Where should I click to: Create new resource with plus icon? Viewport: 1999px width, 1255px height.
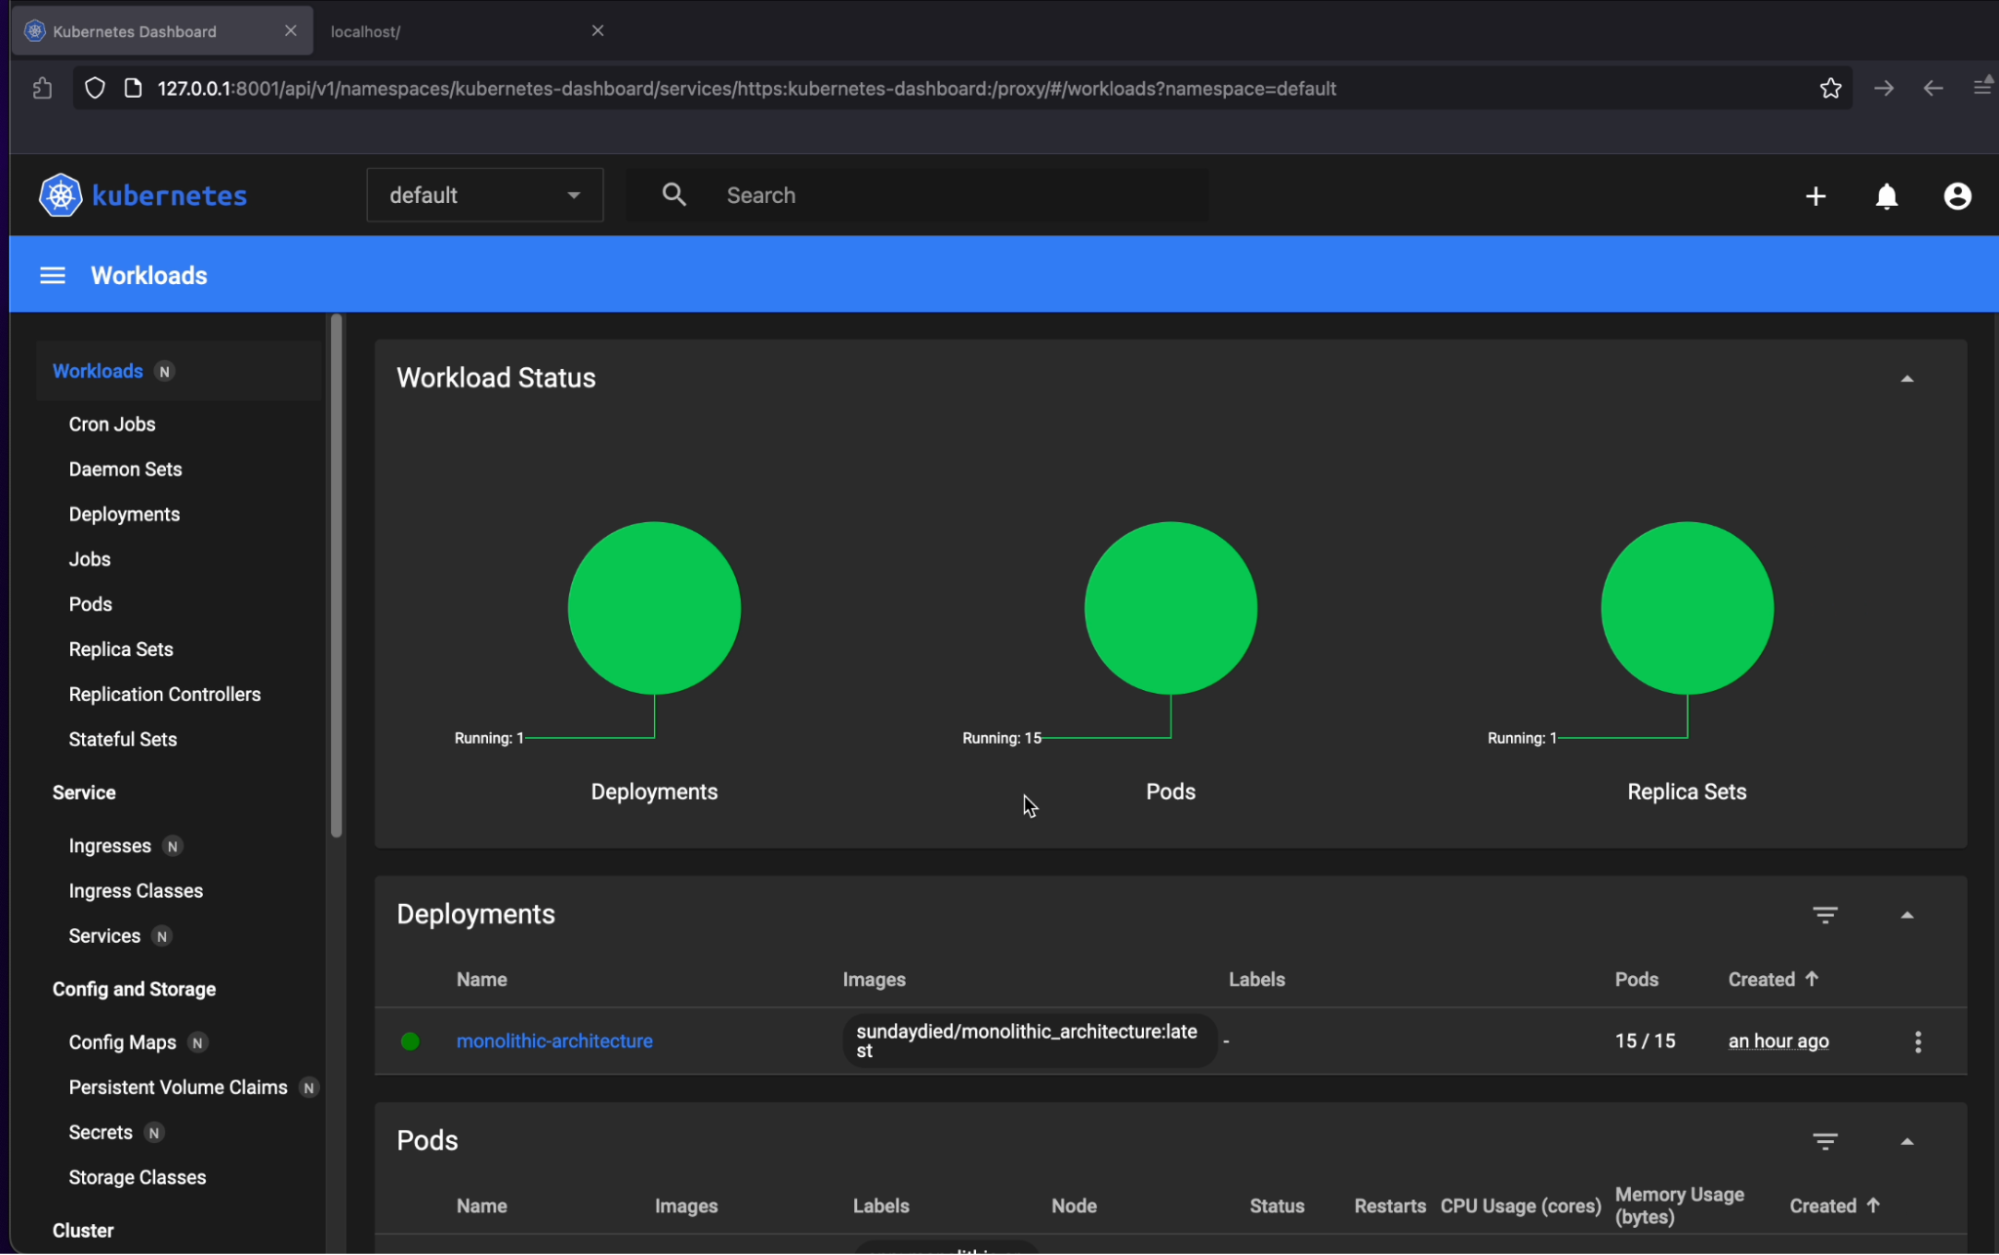pos(1816,196)
